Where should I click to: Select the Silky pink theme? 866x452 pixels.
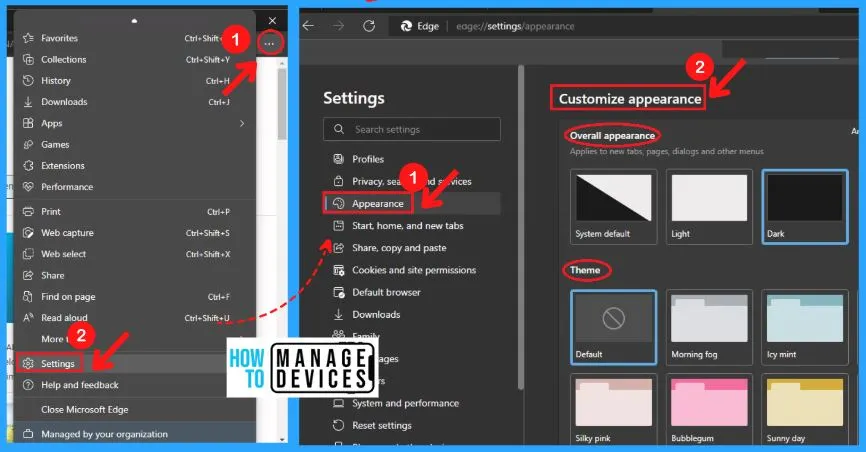614,409
